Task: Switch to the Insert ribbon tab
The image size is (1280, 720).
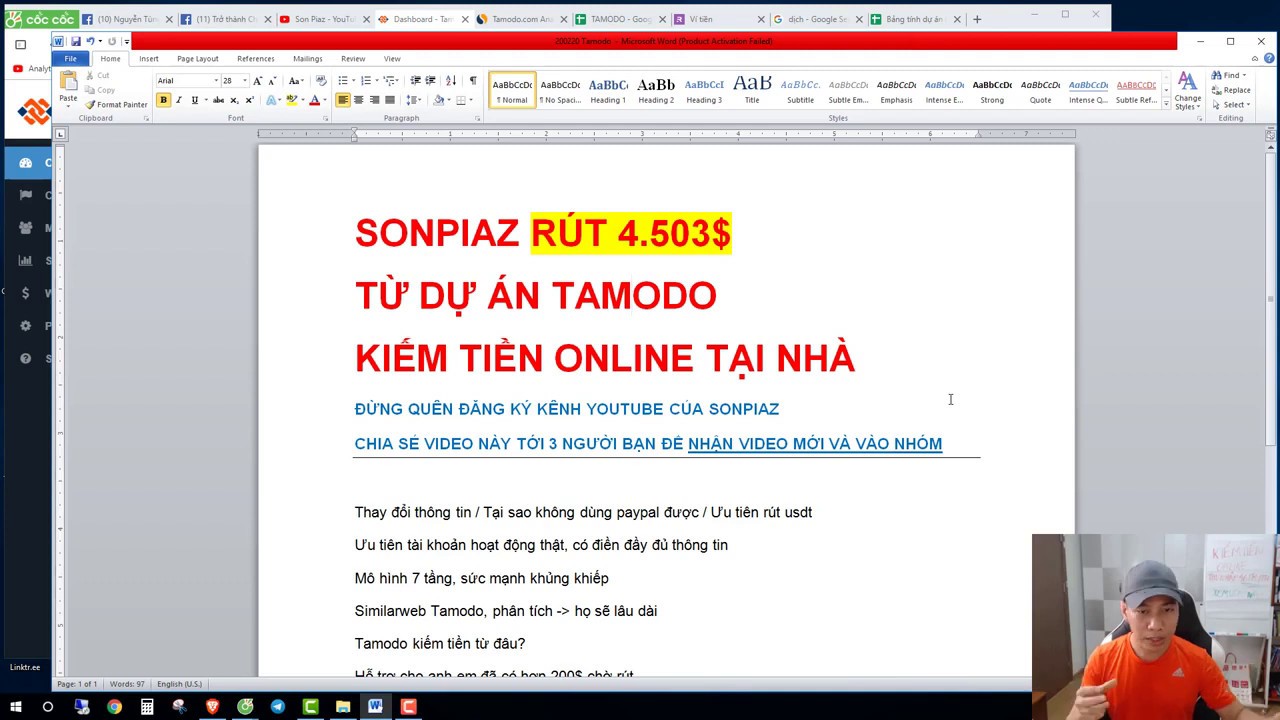Action: pyautogui.click(x=149, y=59)
